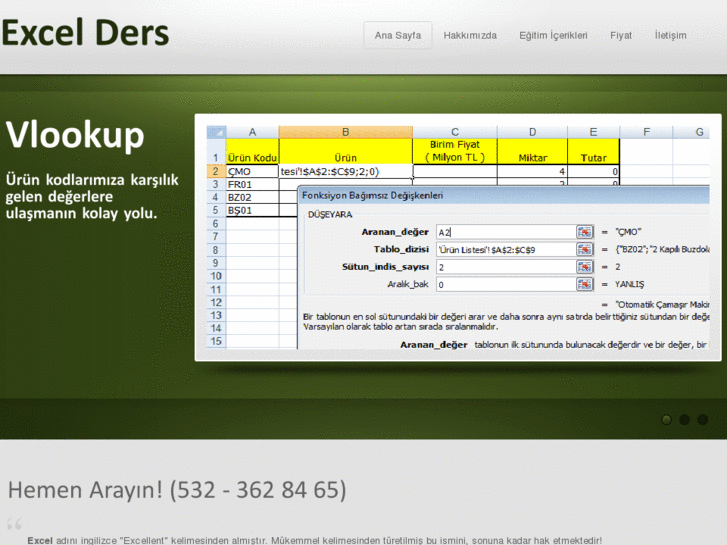This screenshot has width=727, height=545.
Task: Click the formula cell B2 with tesi'!$A$2:$C$9
Action: [x=346, y=172]
